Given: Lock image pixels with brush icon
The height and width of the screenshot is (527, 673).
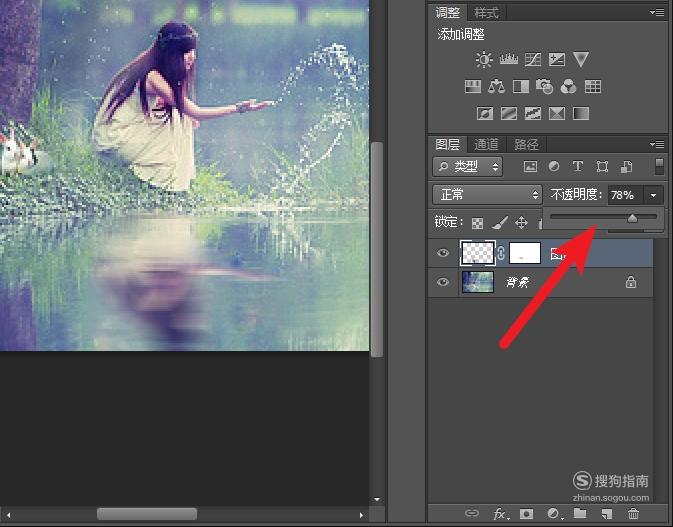Looking at the screenshot, I should coord(500,223).
